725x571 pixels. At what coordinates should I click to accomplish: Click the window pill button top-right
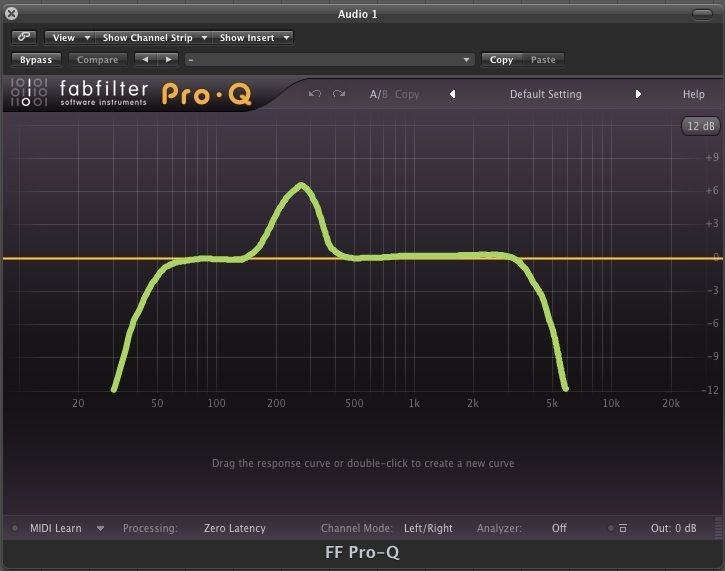click(702, 14)
